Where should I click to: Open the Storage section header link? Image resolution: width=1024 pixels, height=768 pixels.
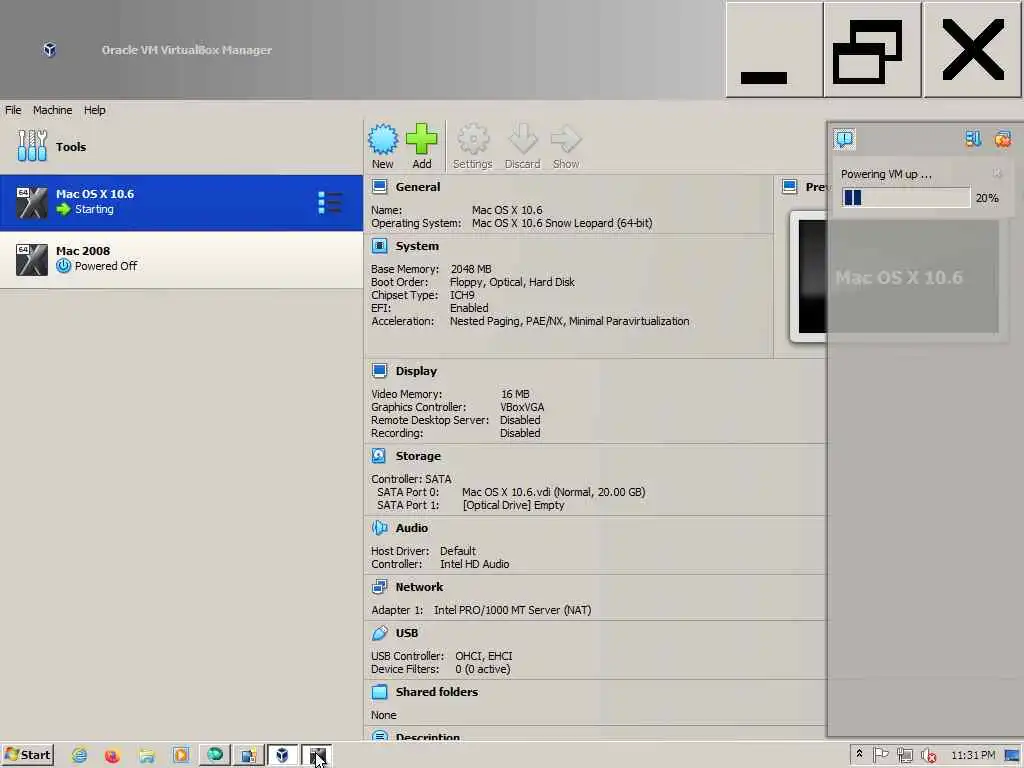(418, 456)
